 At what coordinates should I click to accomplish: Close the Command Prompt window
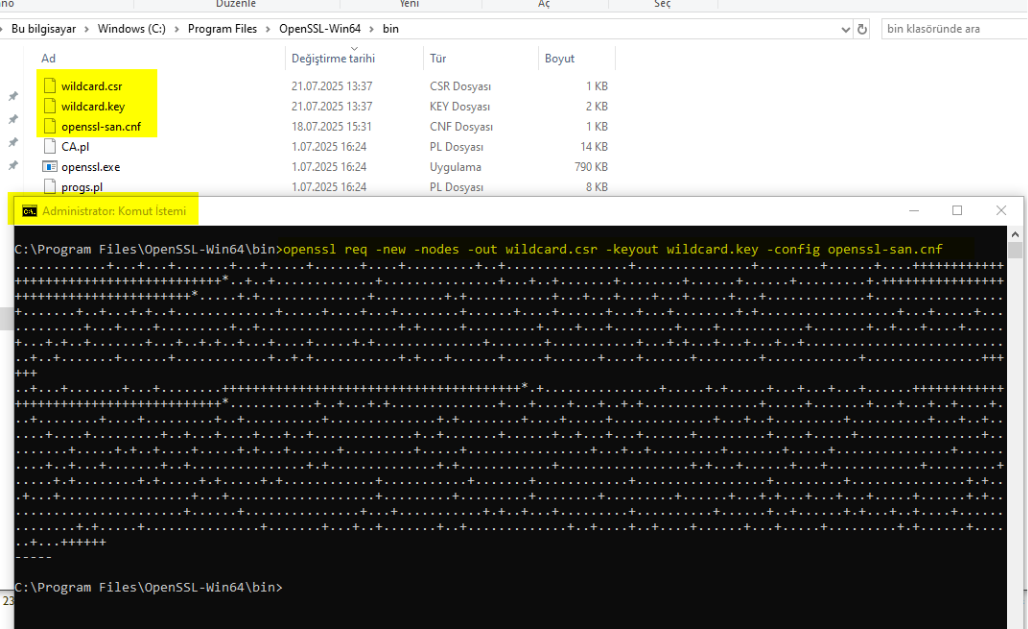(x=1001, y=211)
